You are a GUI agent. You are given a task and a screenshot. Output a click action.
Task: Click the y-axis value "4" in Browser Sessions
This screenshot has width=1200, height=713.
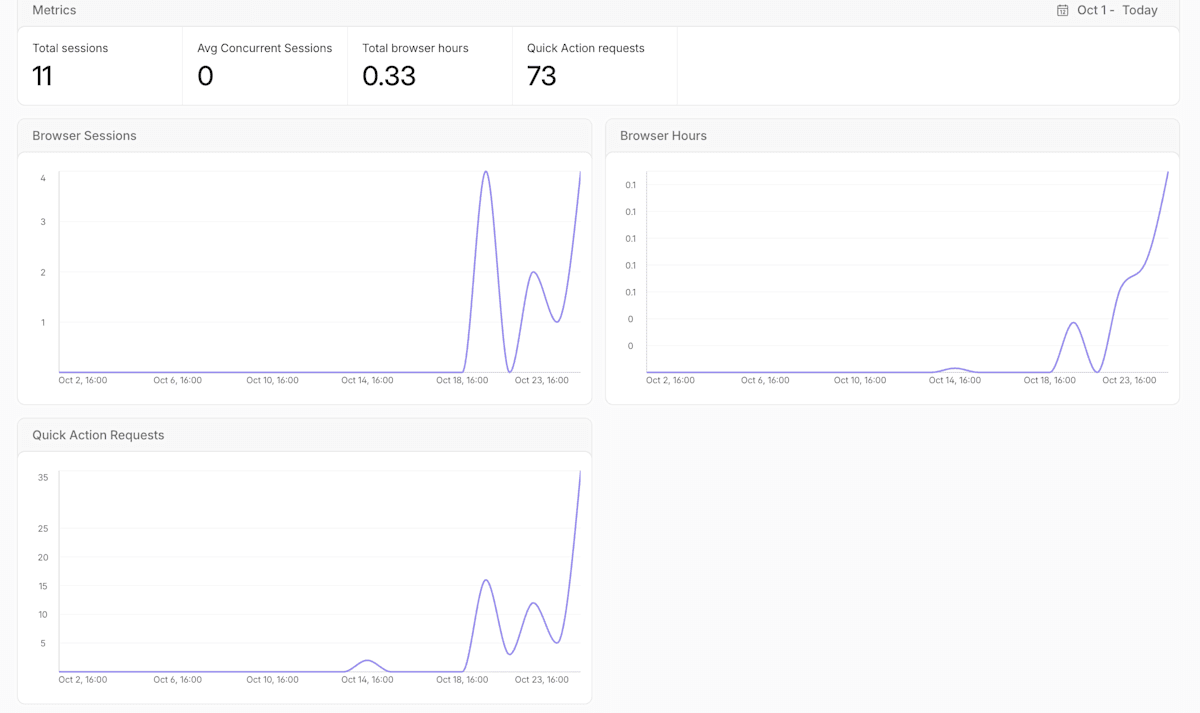[x=43, y=178]
